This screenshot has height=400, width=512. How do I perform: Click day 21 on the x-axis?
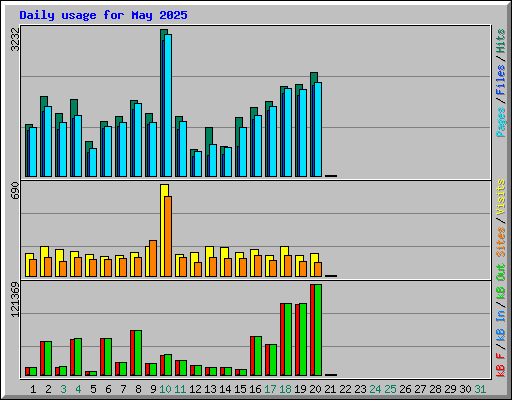click(330, 389)
